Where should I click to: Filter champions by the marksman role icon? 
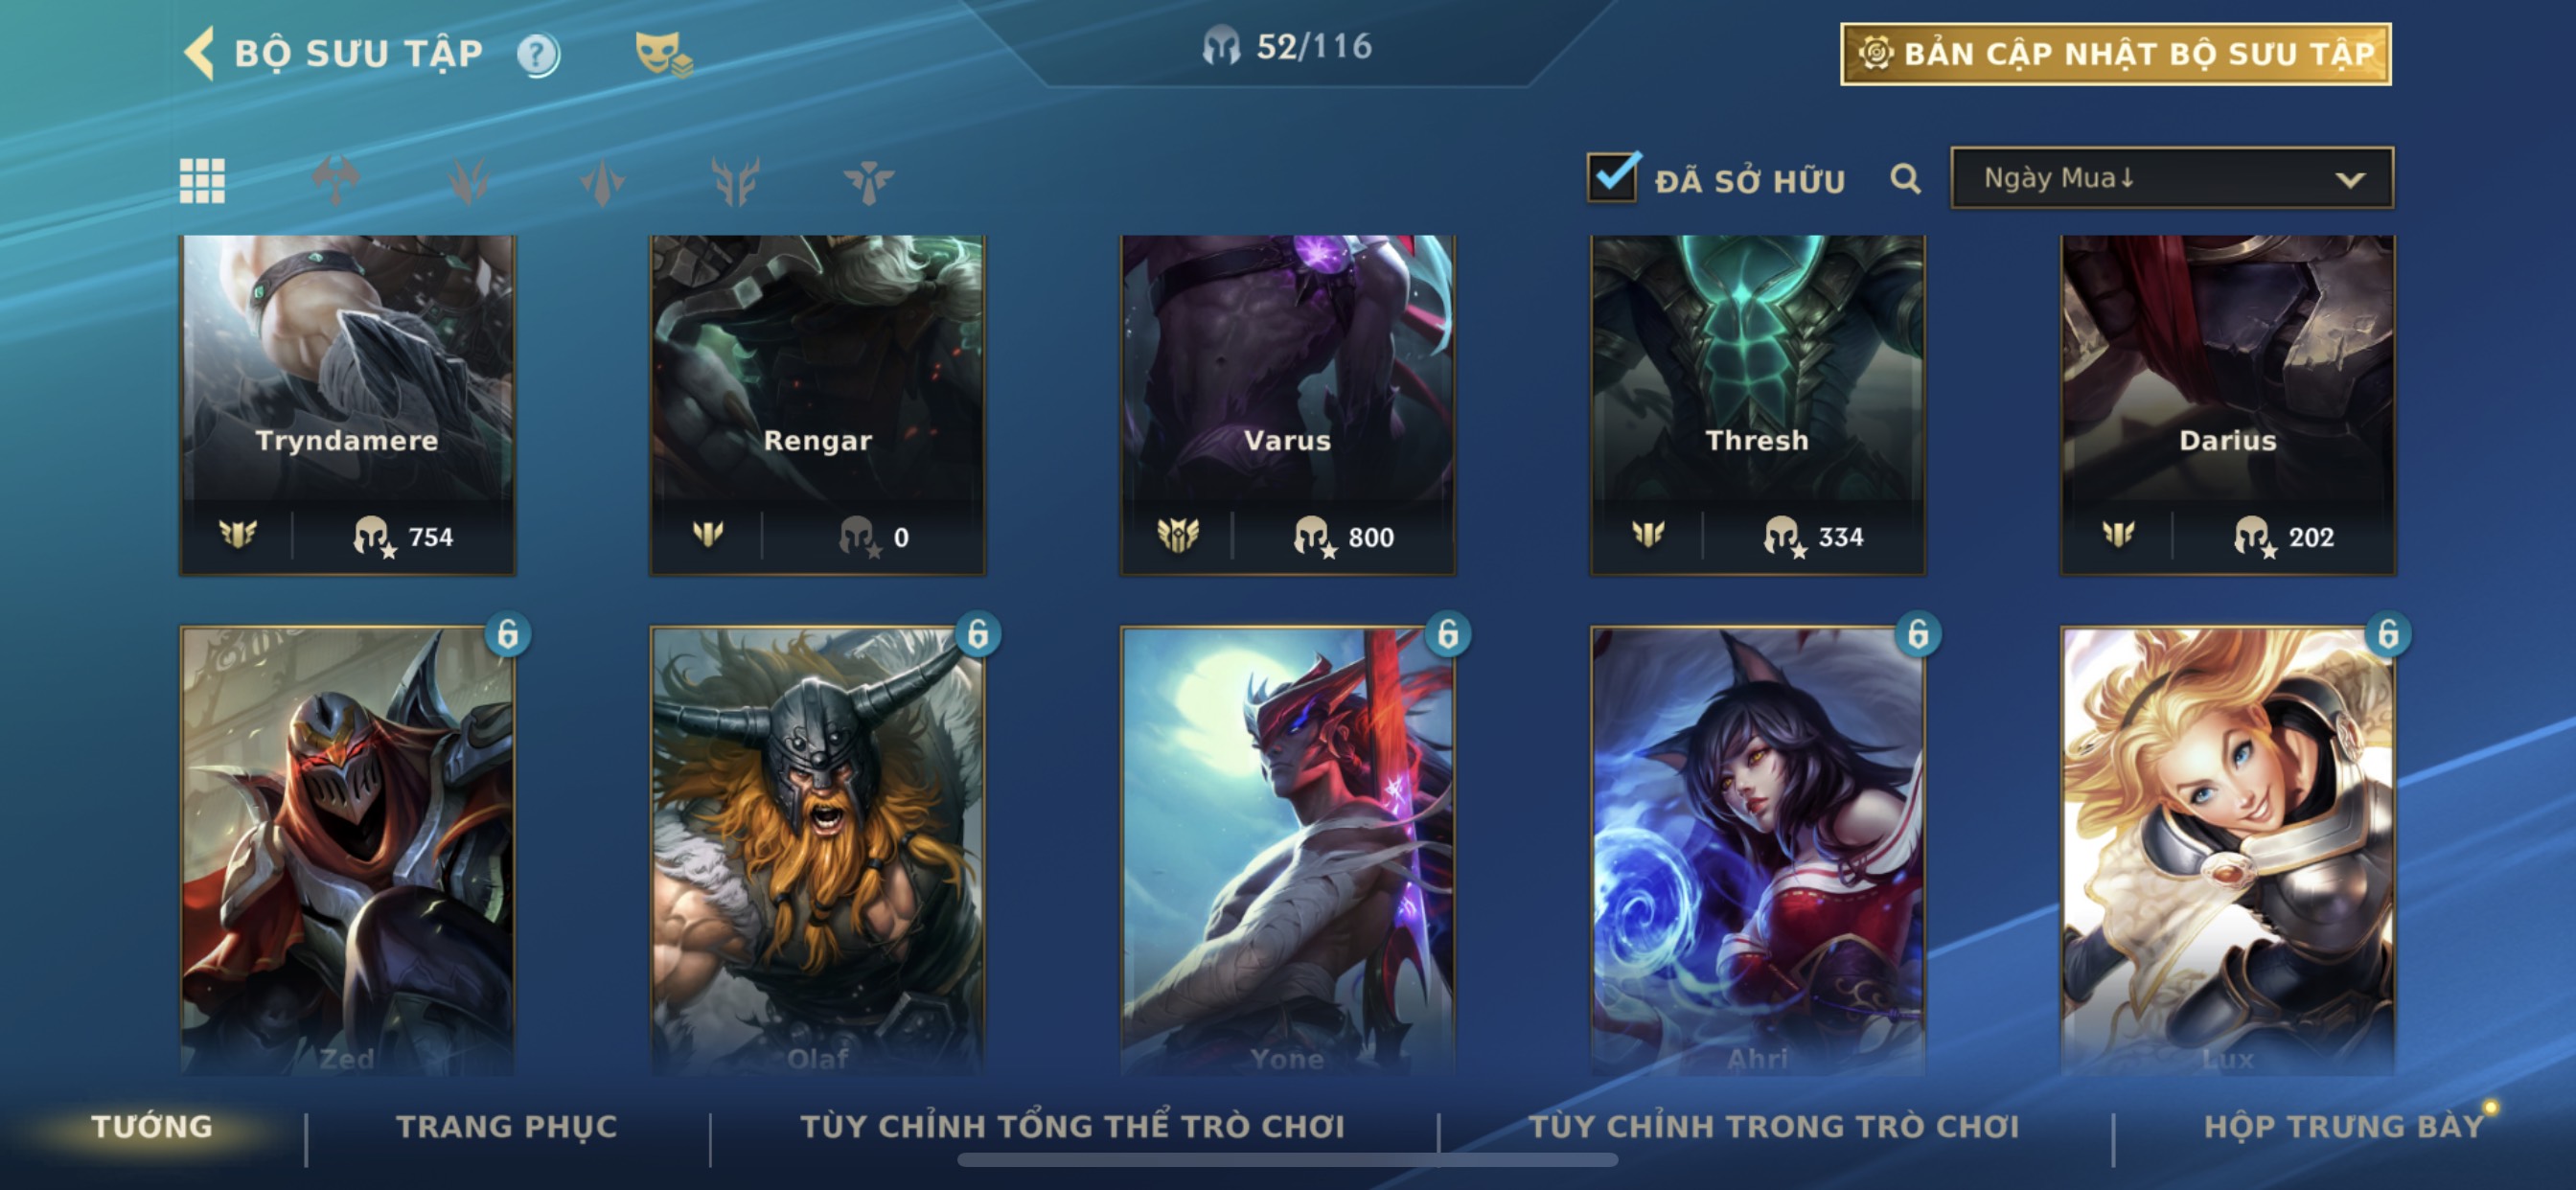click(735, 181)
